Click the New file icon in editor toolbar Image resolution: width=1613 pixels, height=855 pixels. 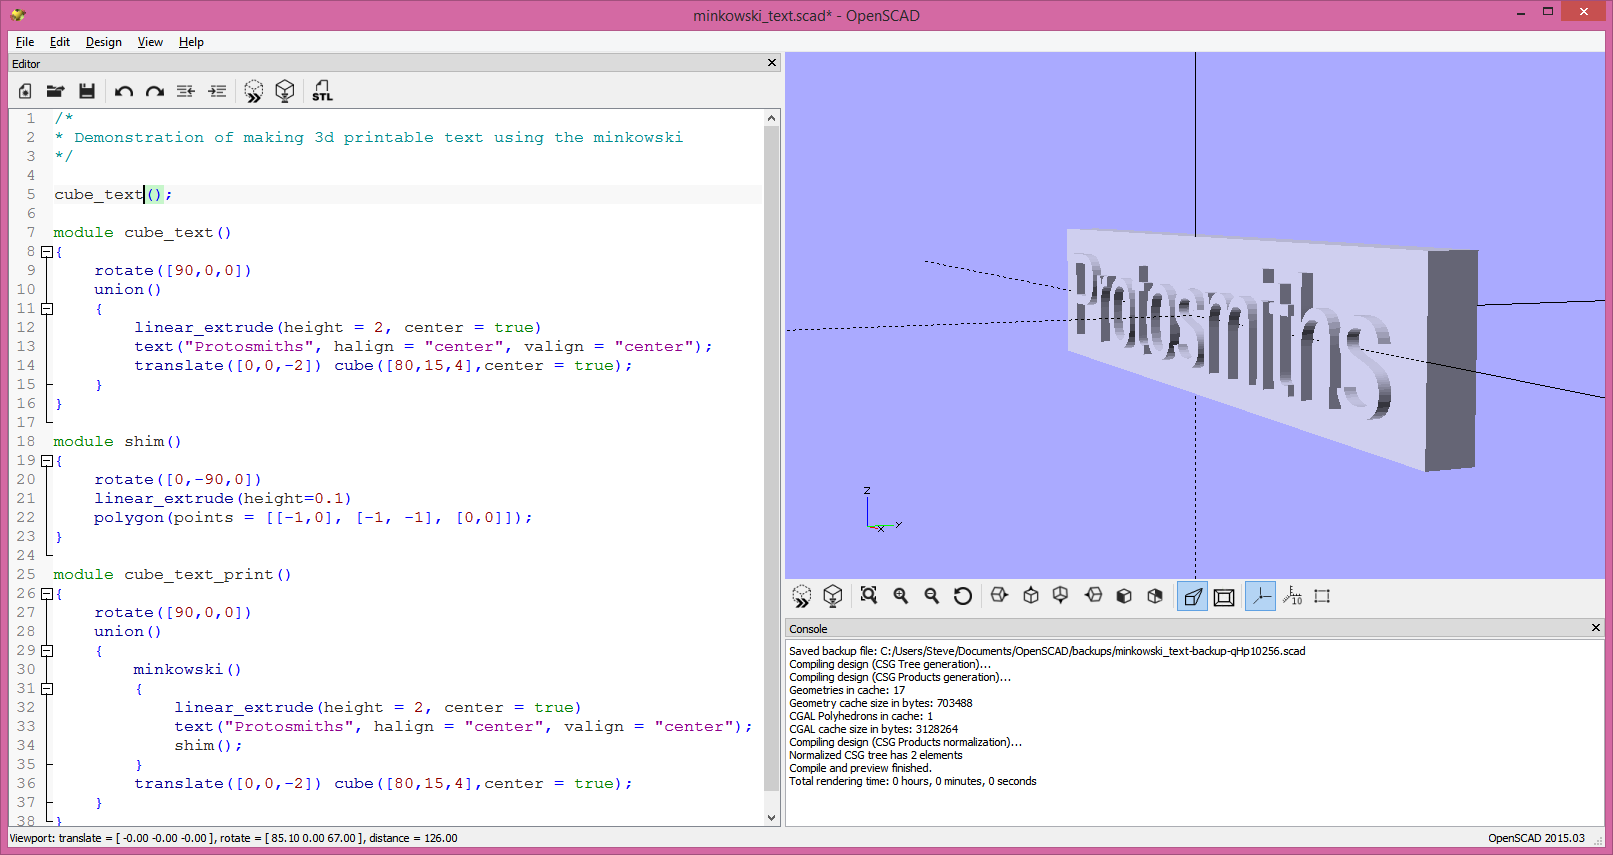pos(25,91)
